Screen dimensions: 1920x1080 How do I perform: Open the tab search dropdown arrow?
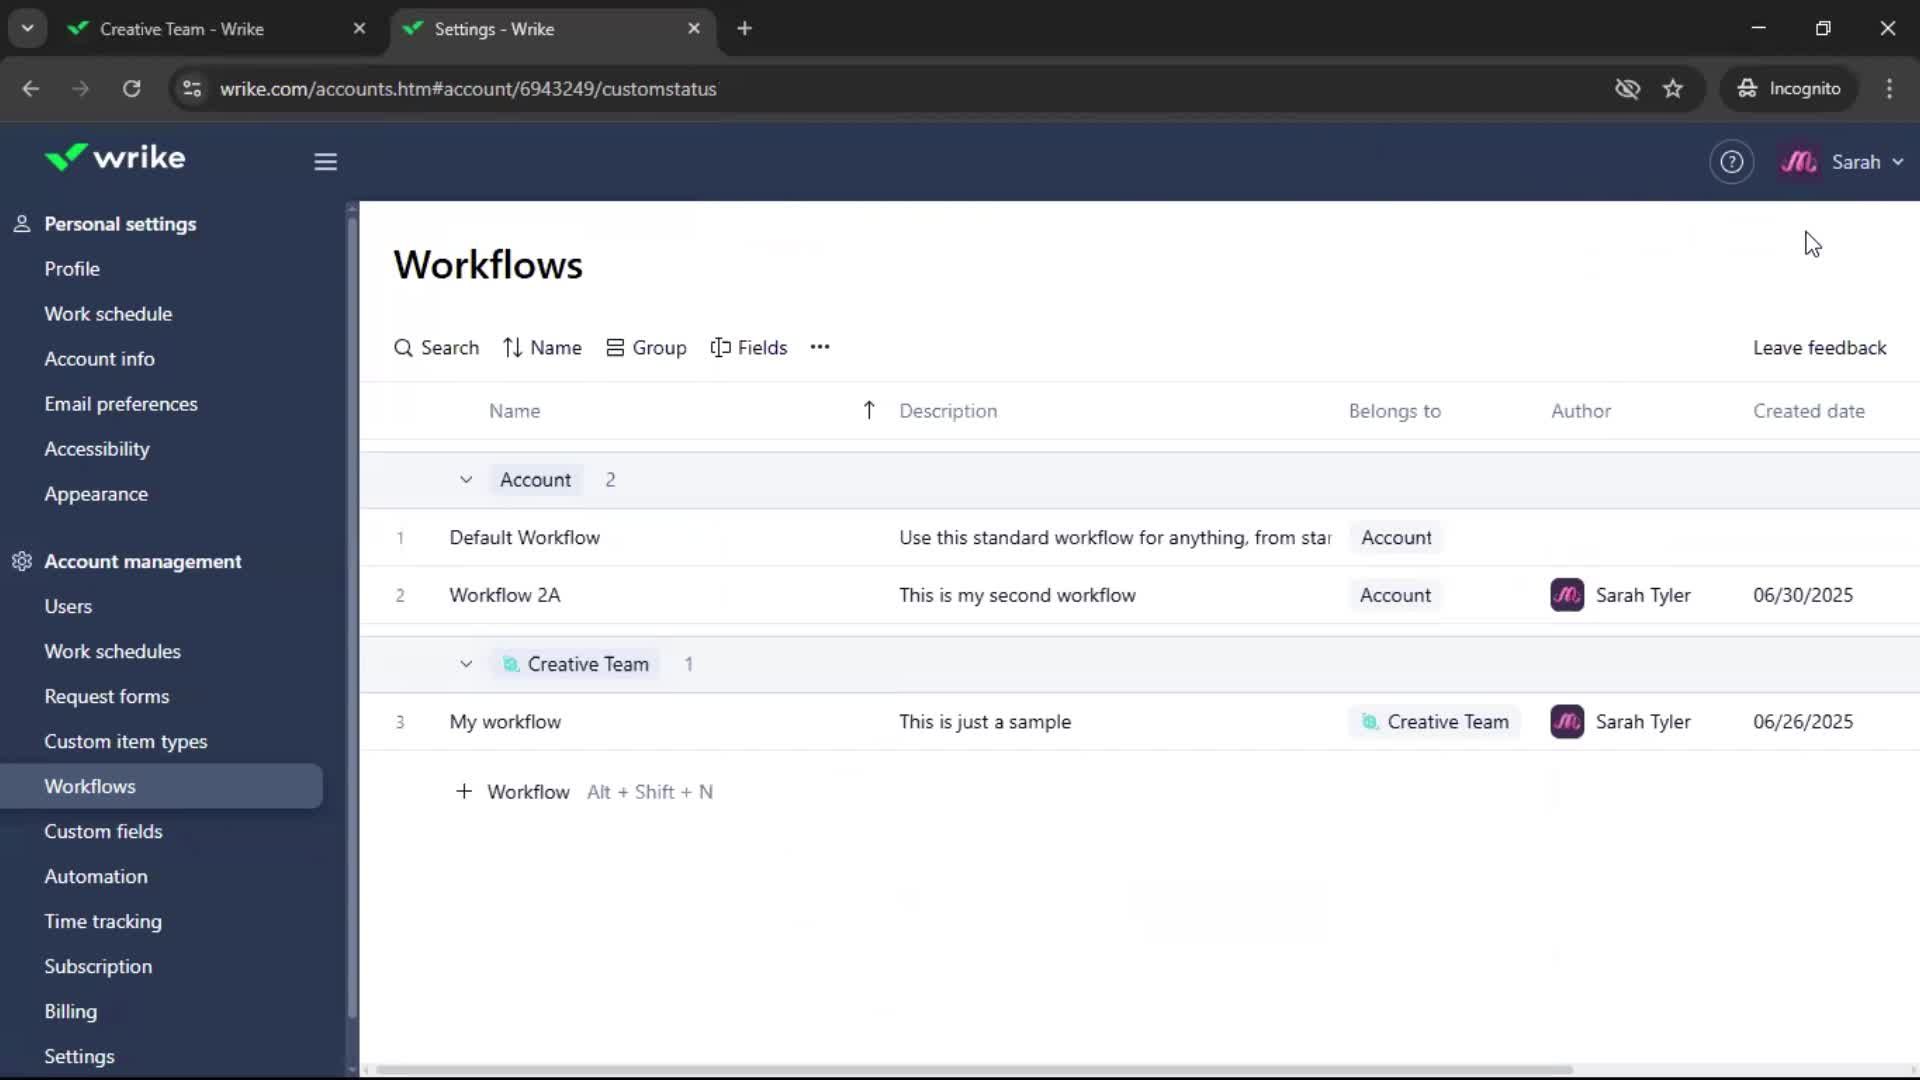(28, 29)
